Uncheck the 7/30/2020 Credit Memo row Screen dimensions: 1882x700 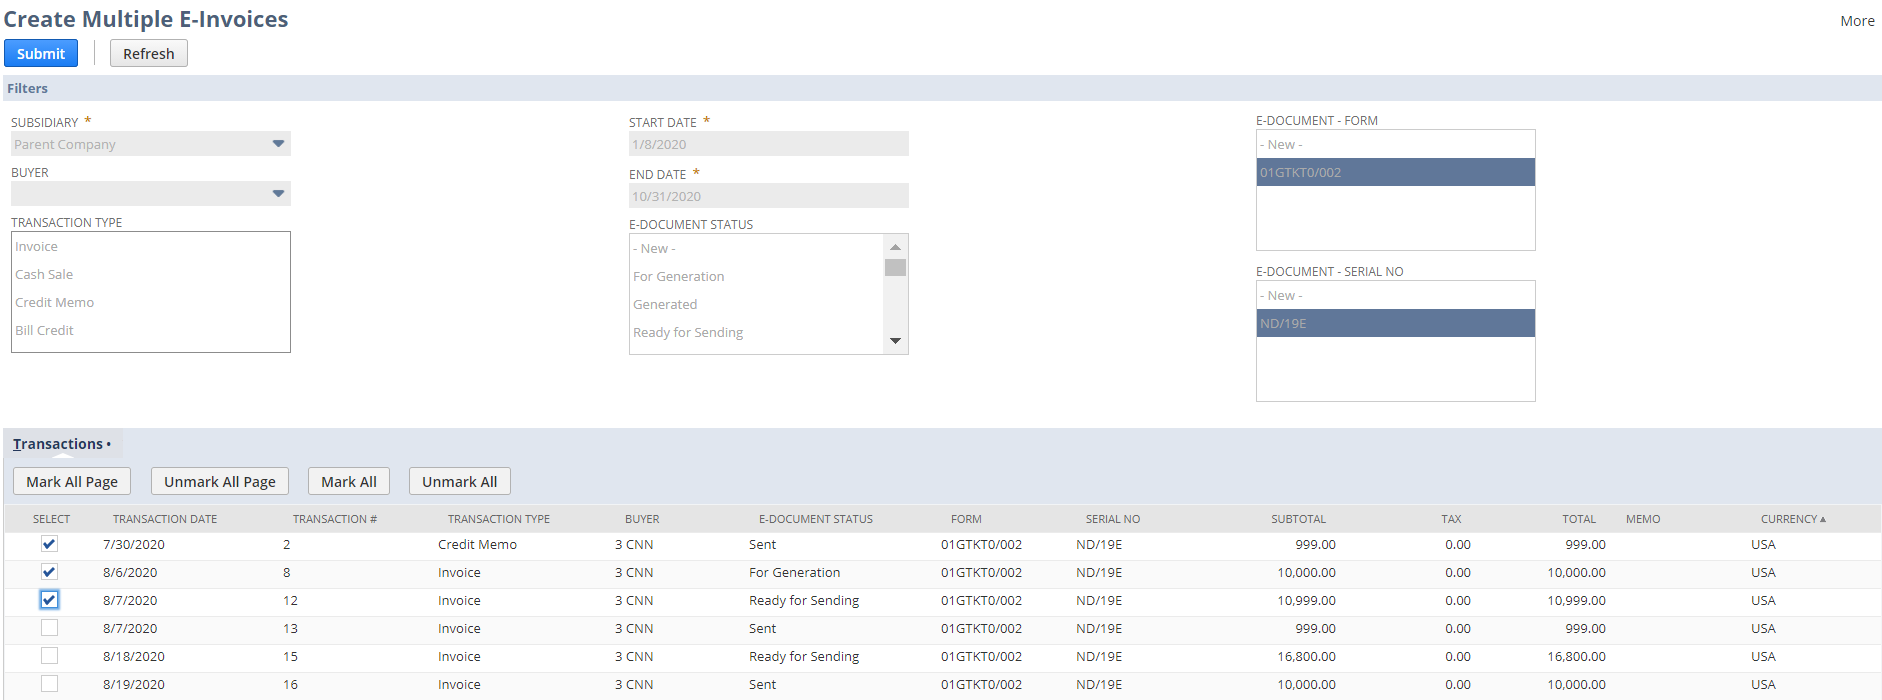coord(49,544)
